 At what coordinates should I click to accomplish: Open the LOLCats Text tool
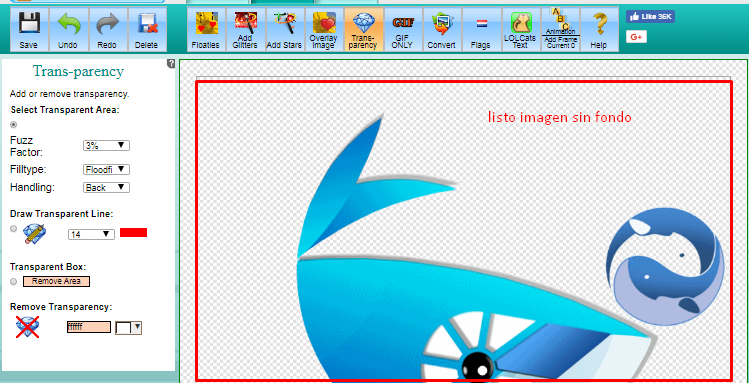[x=520, y=30]
